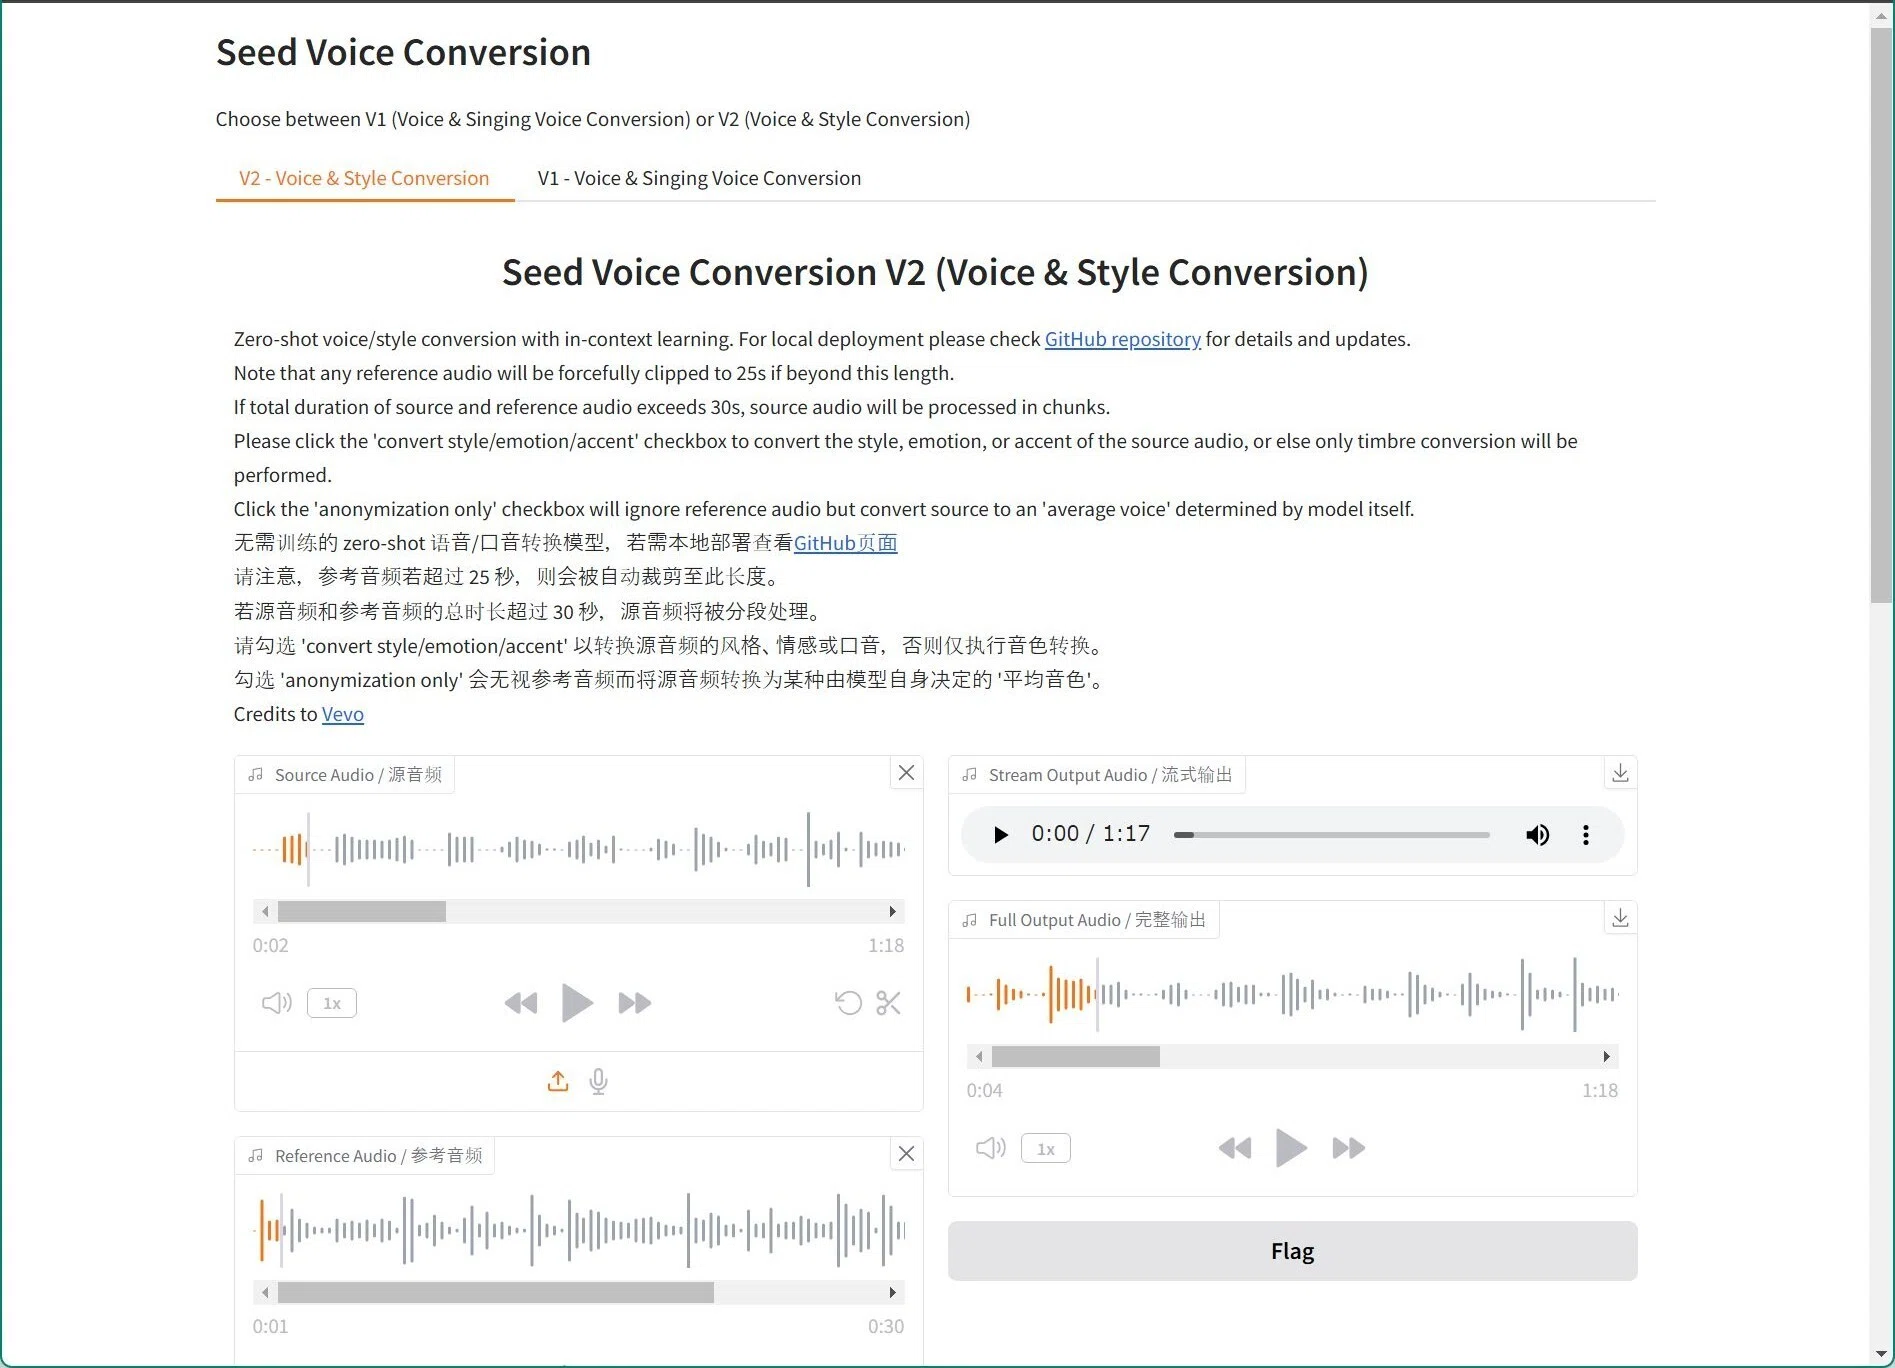The width and height of the screenshot is (1895, 1368).
Task: Record Source Audio from microphone
Action: click(x=598, y=1081)
